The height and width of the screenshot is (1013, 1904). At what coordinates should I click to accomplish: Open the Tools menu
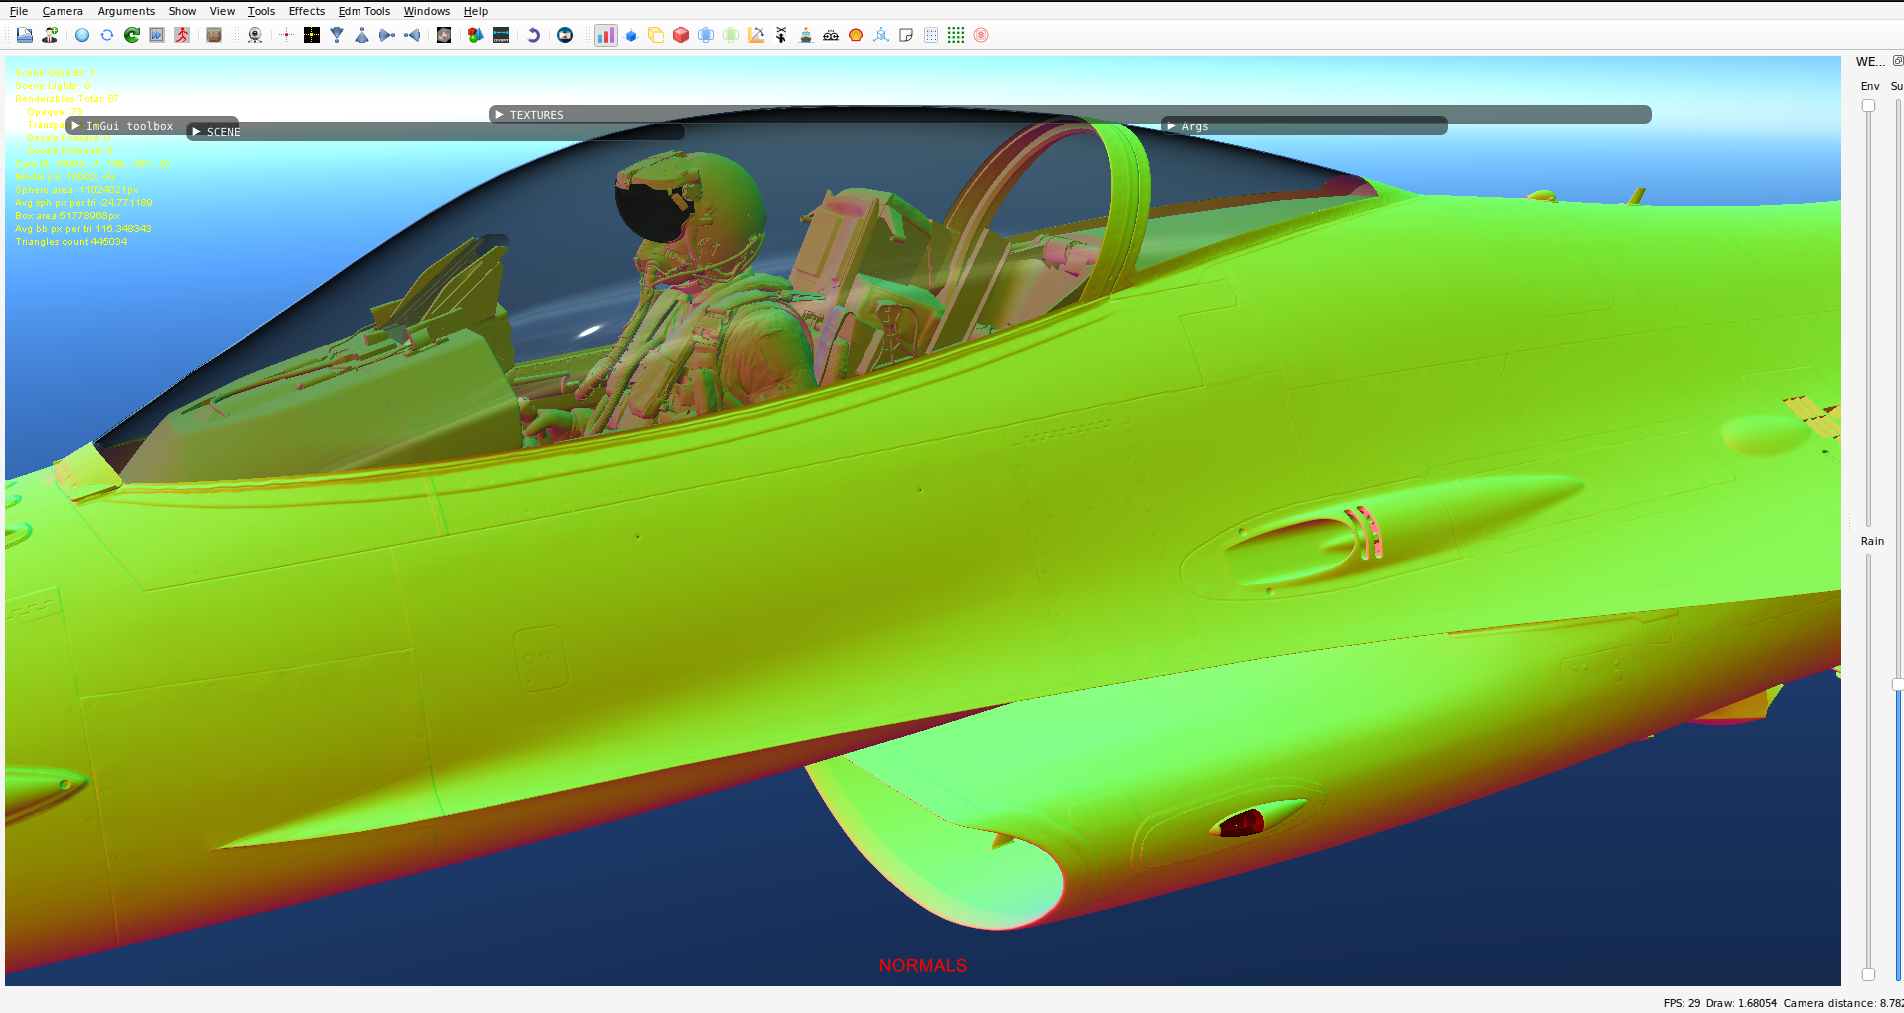coord(261,11)
